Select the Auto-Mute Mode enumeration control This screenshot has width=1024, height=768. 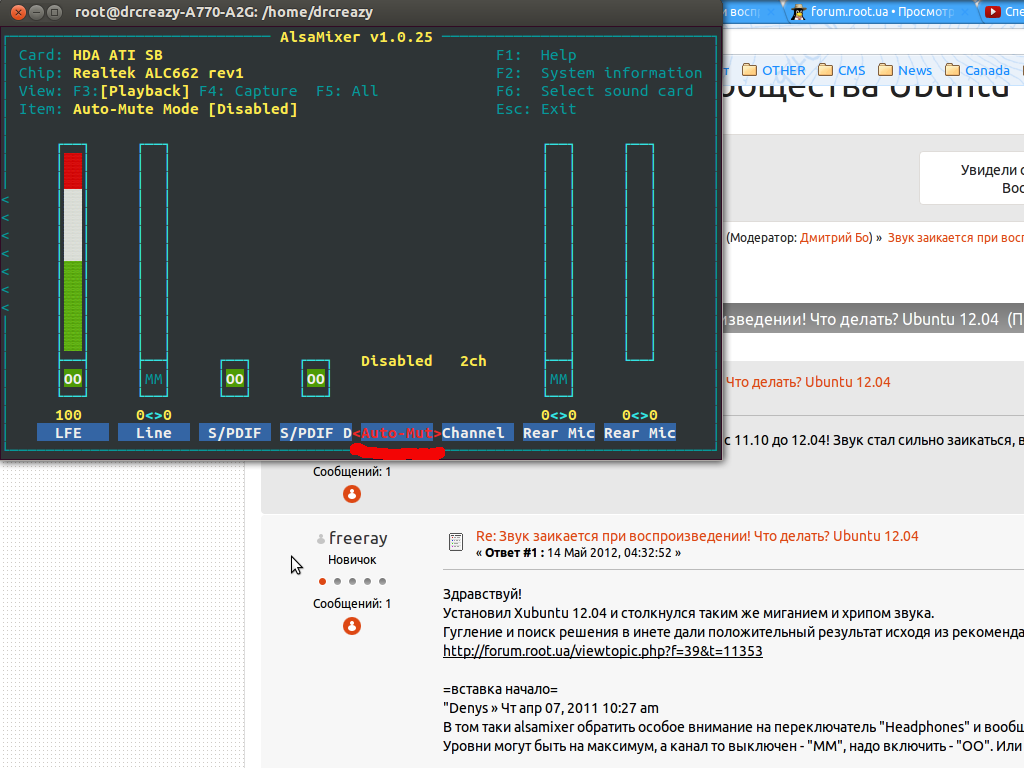(397, 433)
